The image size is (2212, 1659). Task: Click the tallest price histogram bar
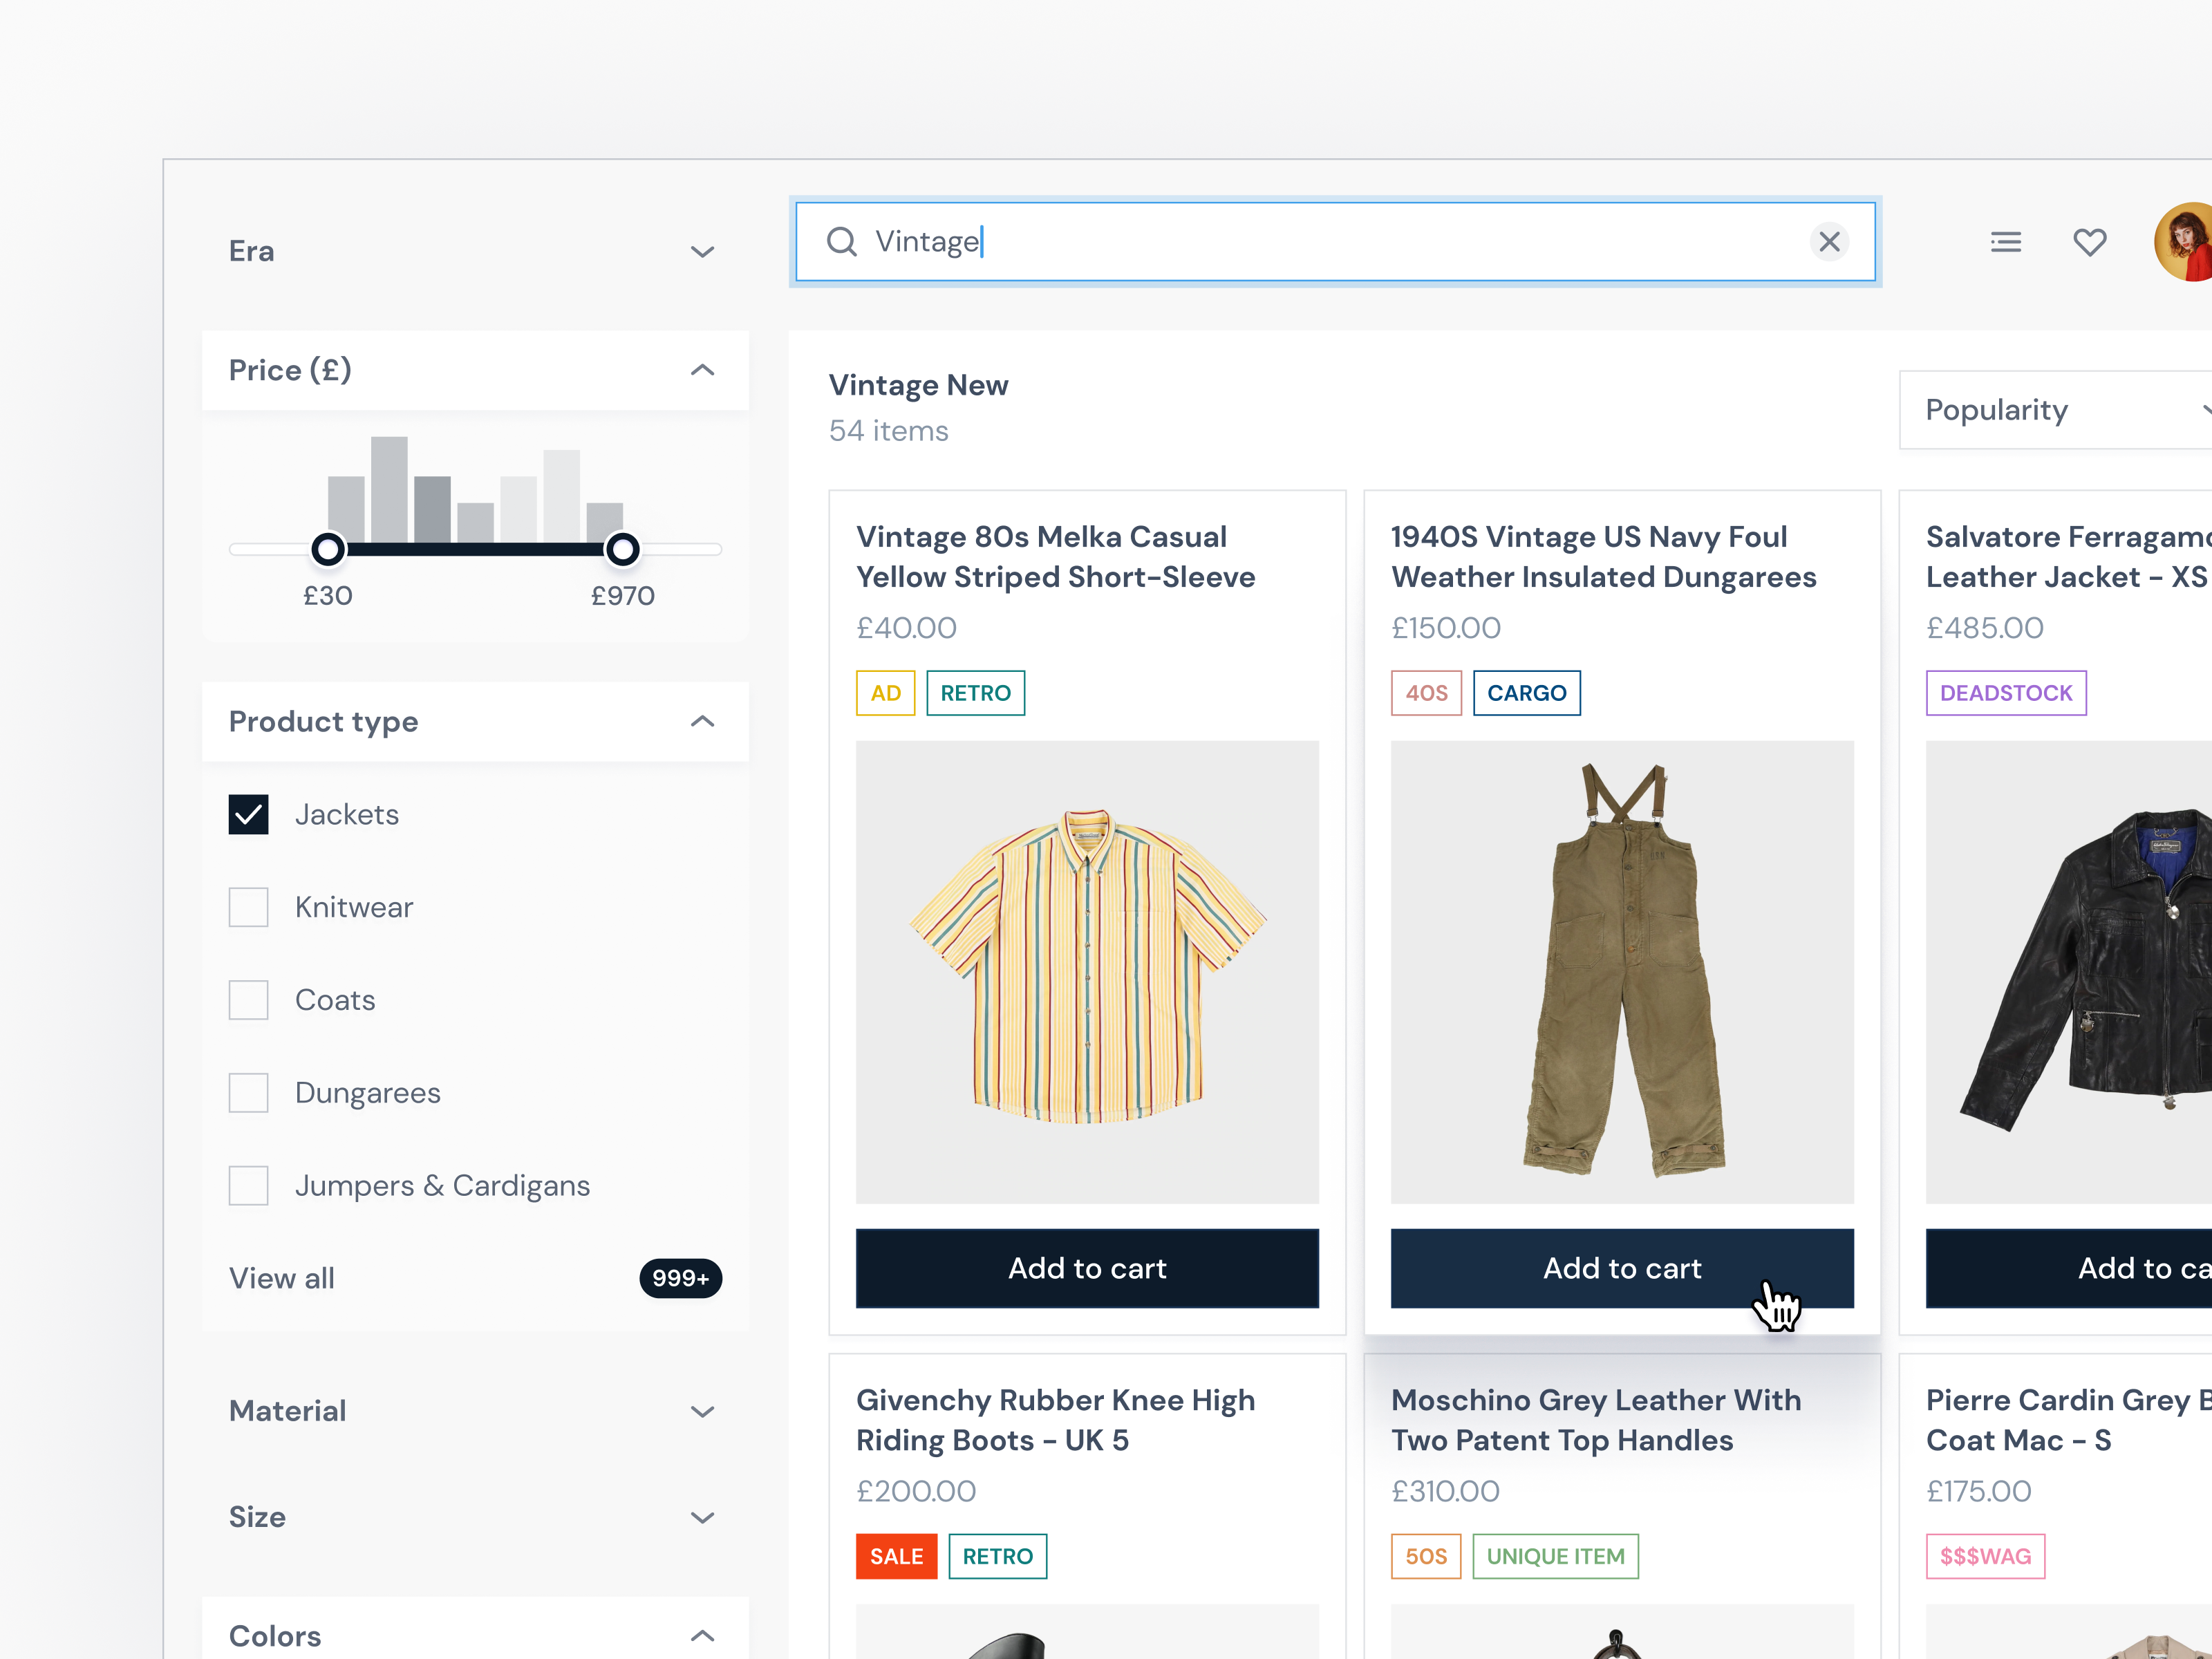[389, 490]
